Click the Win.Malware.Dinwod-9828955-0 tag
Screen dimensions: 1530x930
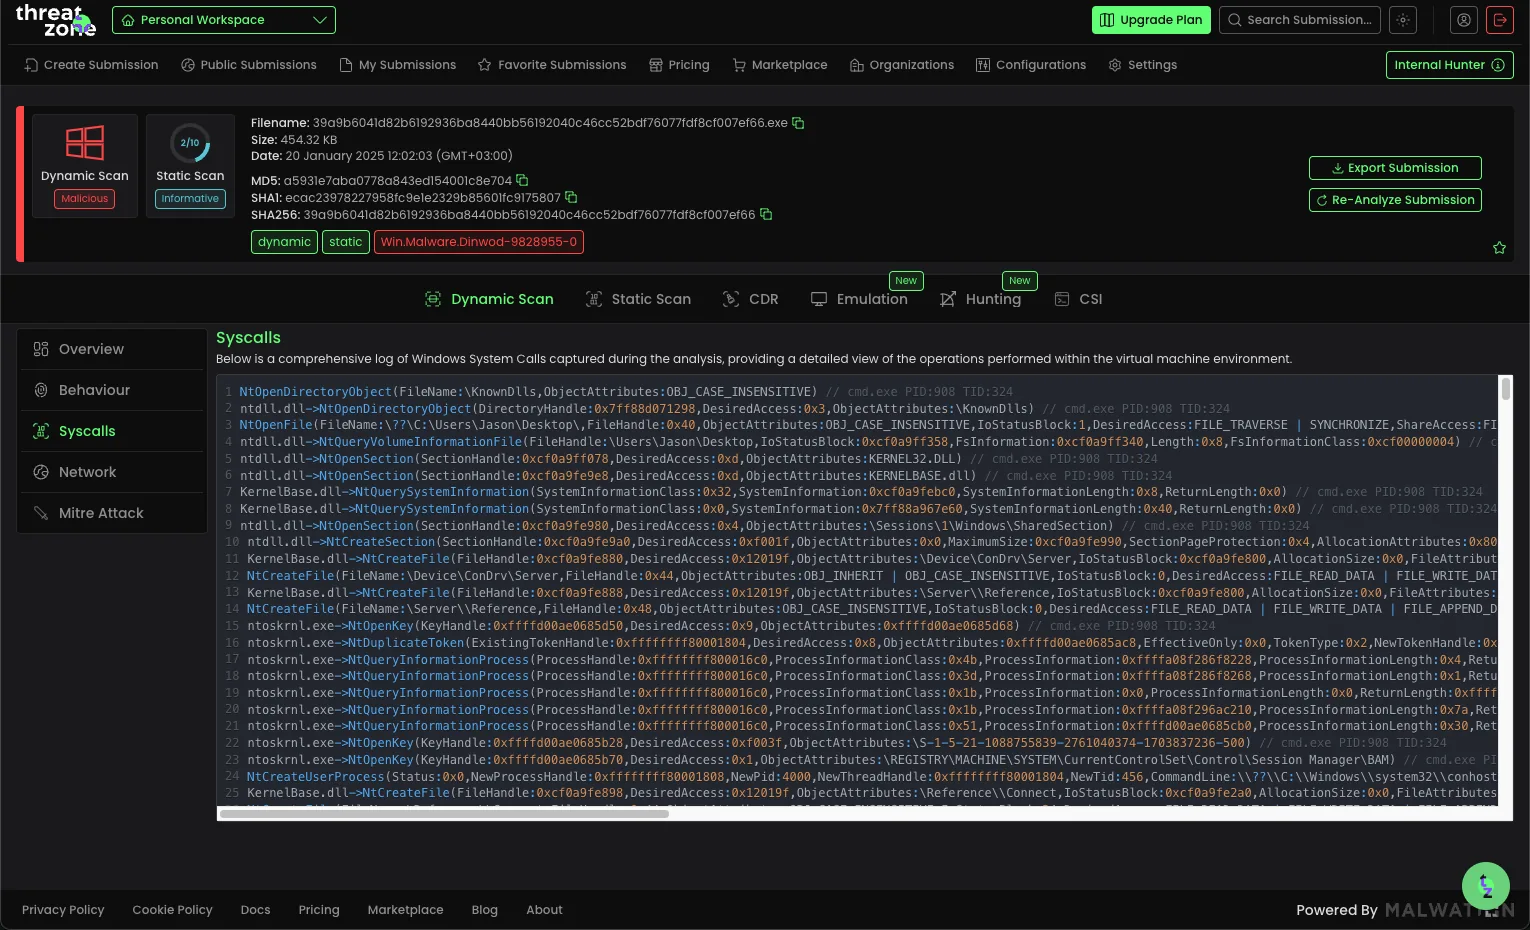point(479,242)
